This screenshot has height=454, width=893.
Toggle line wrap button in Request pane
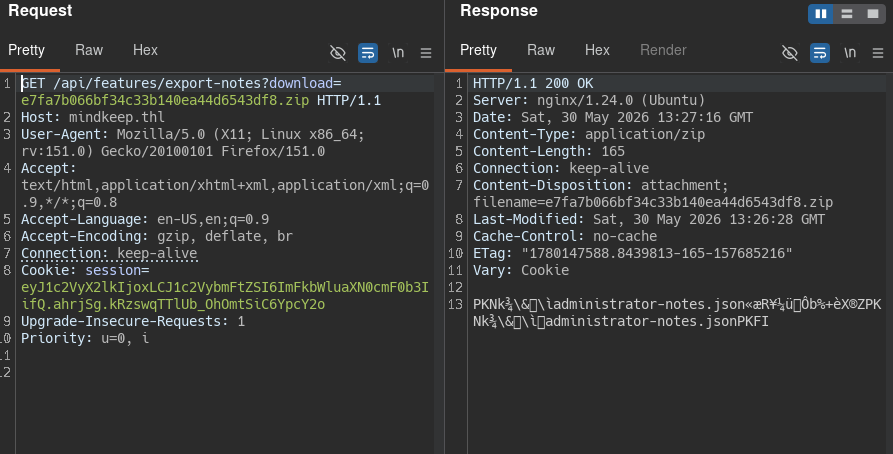click(368, 53)
